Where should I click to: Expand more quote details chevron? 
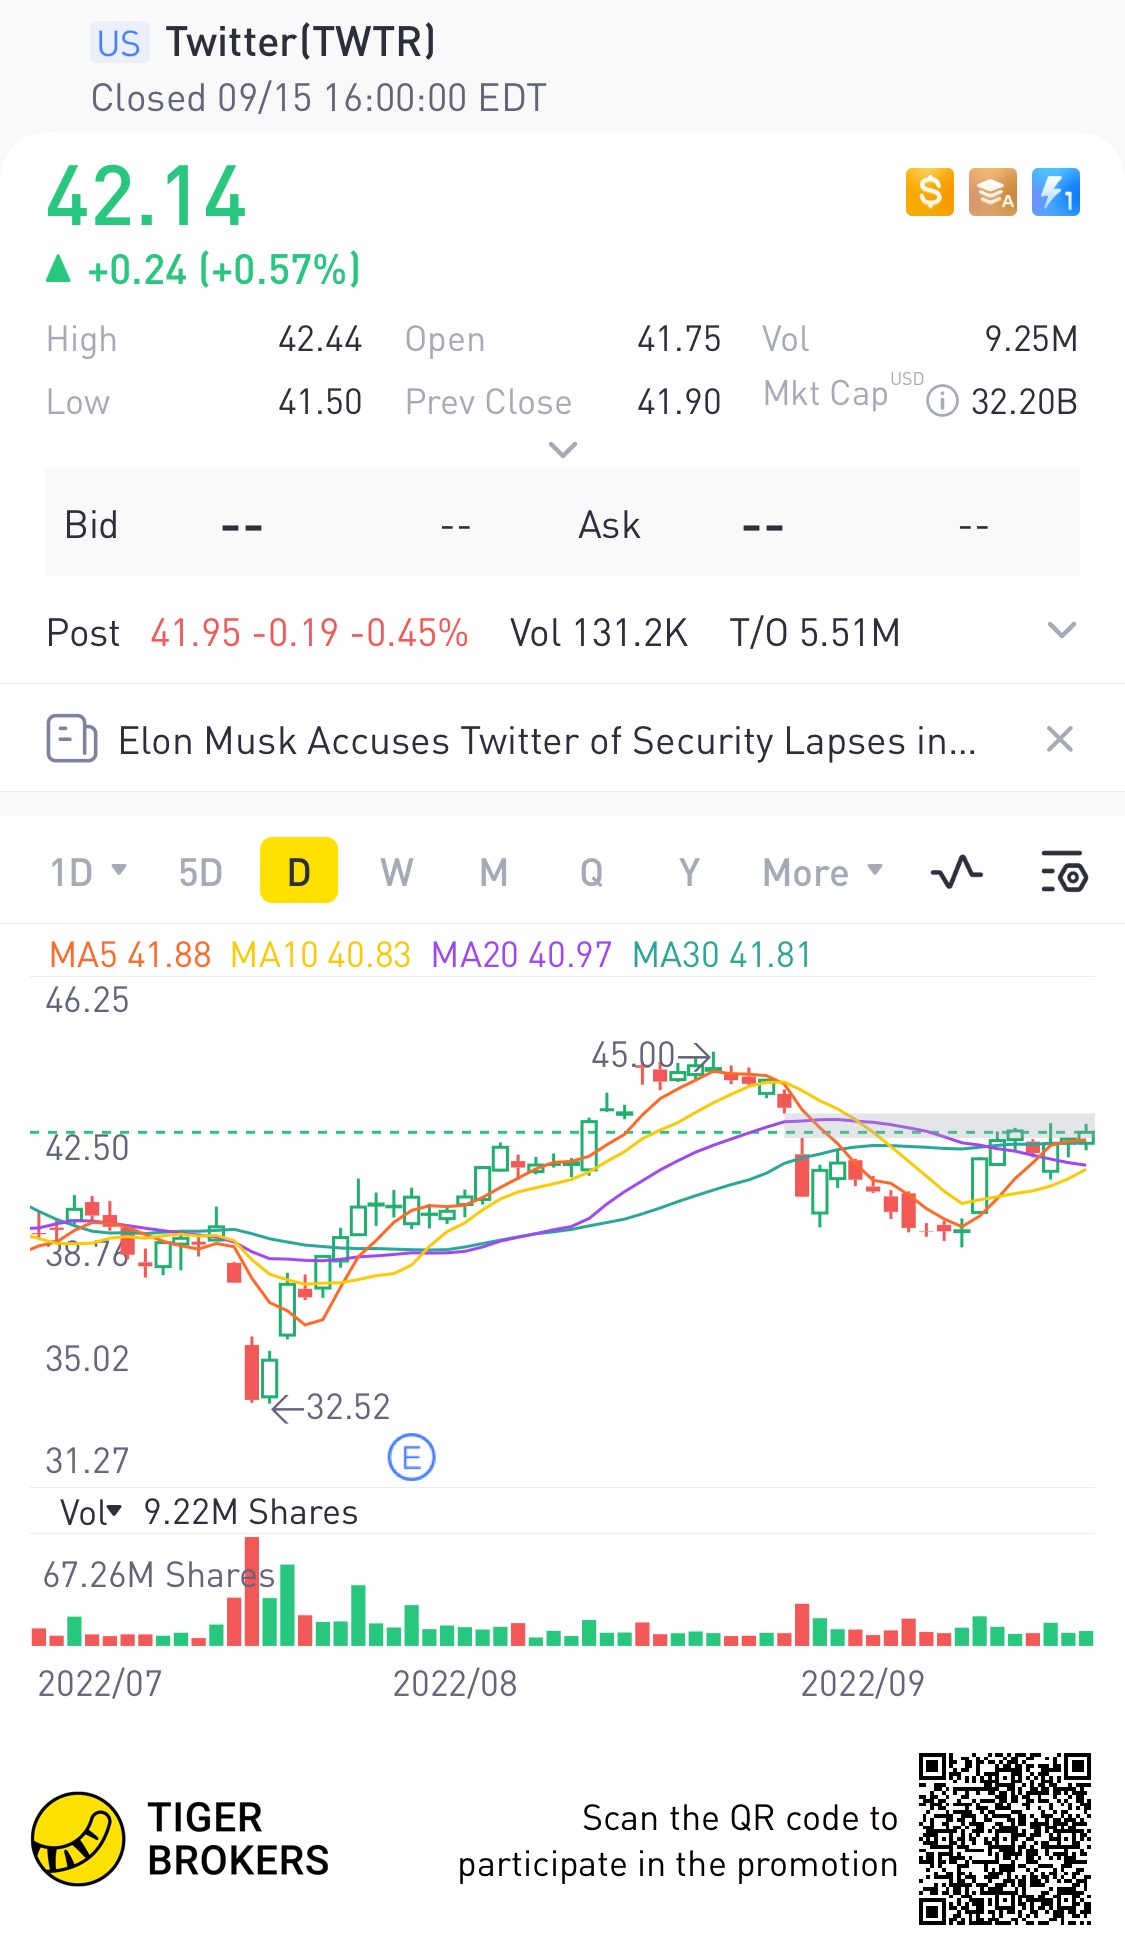click(563, 450)
